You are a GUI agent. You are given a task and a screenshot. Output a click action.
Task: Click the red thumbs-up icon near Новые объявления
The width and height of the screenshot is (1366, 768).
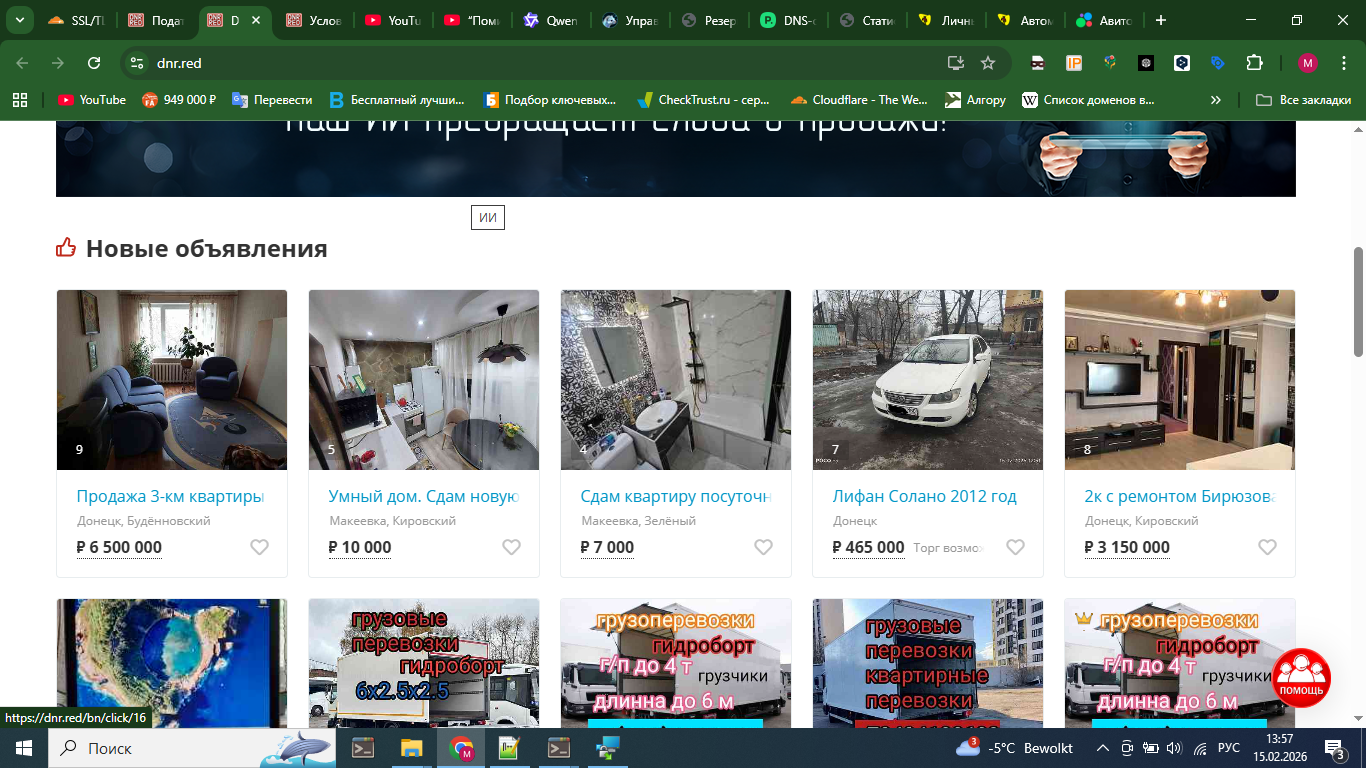[x=64, y=247]
